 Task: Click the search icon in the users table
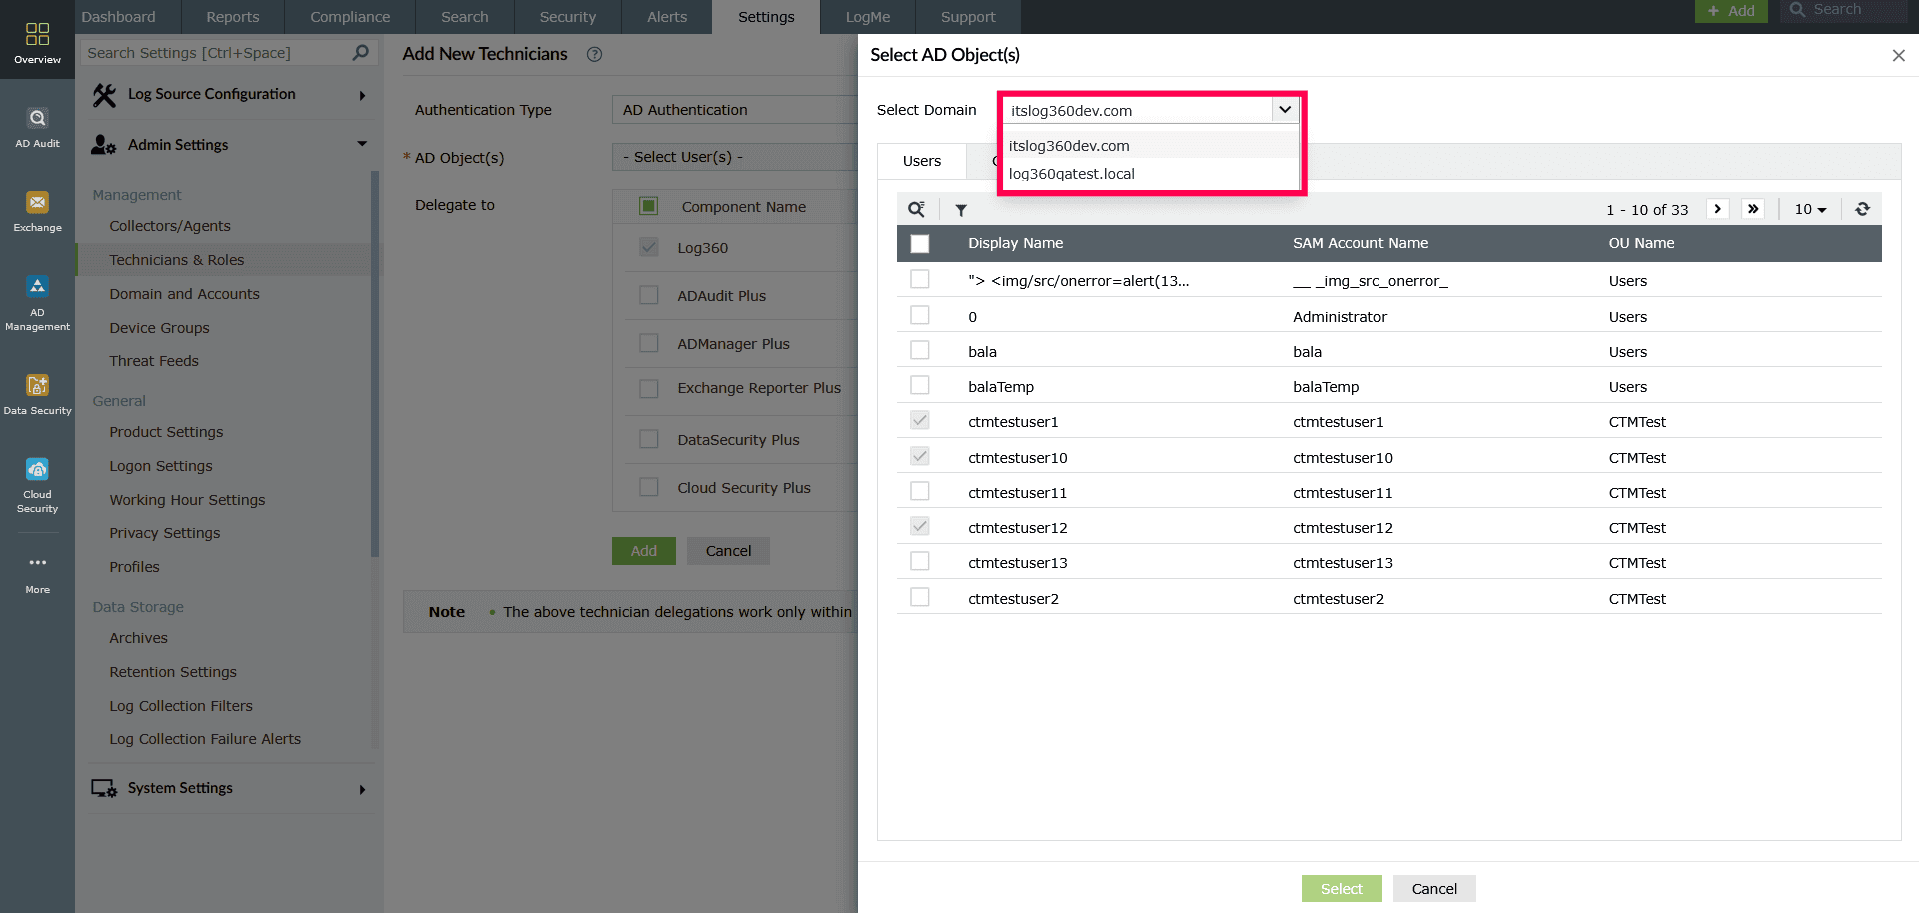click(916, 210)
